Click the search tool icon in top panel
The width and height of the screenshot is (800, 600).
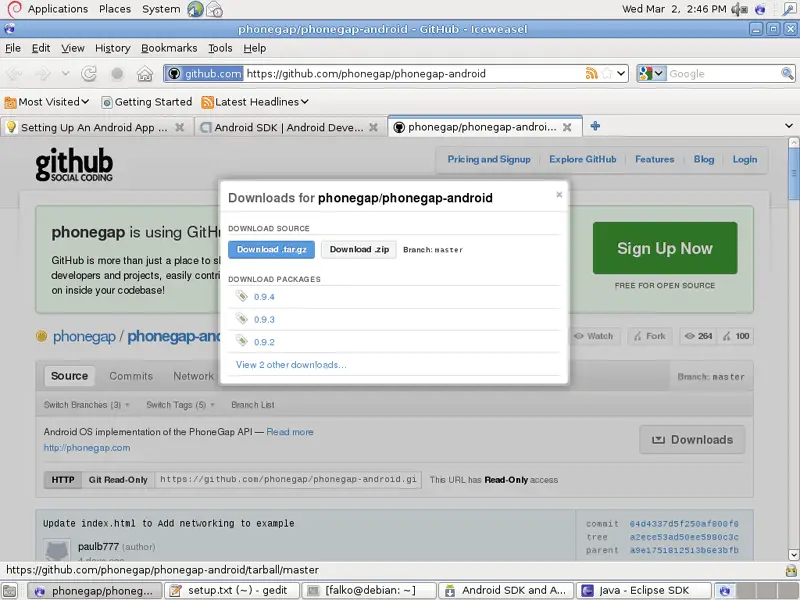(x=788, y=9)
